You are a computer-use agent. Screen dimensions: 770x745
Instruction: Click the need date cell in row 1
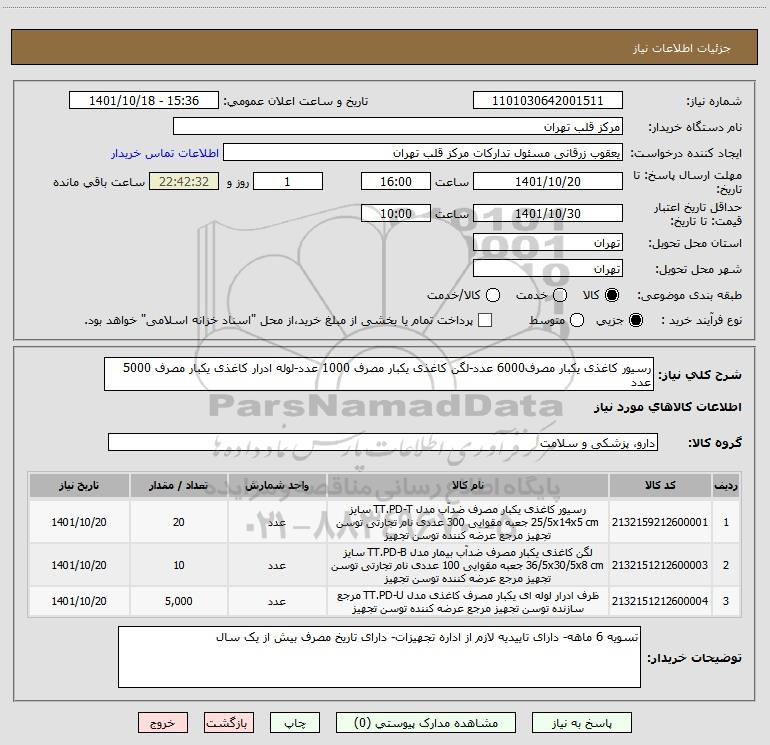[x=79, y=522]
